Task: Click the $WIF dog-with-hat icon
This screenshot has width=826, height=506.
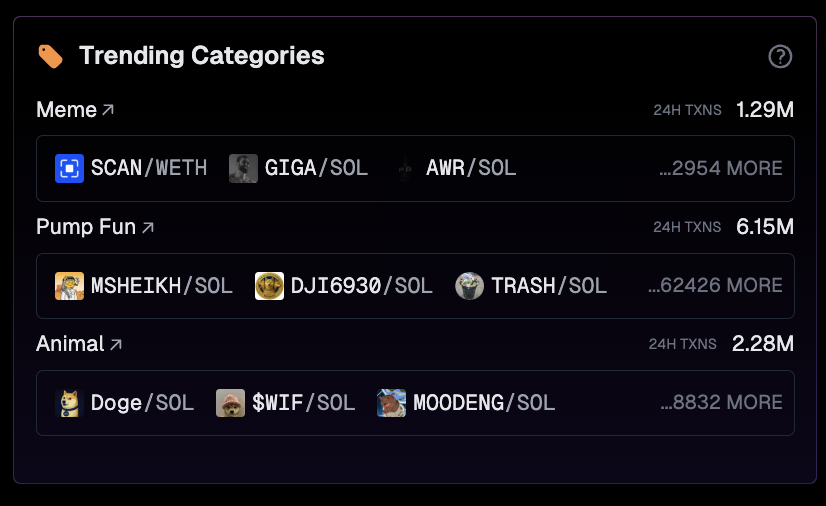Action: (x=231, y=403)
